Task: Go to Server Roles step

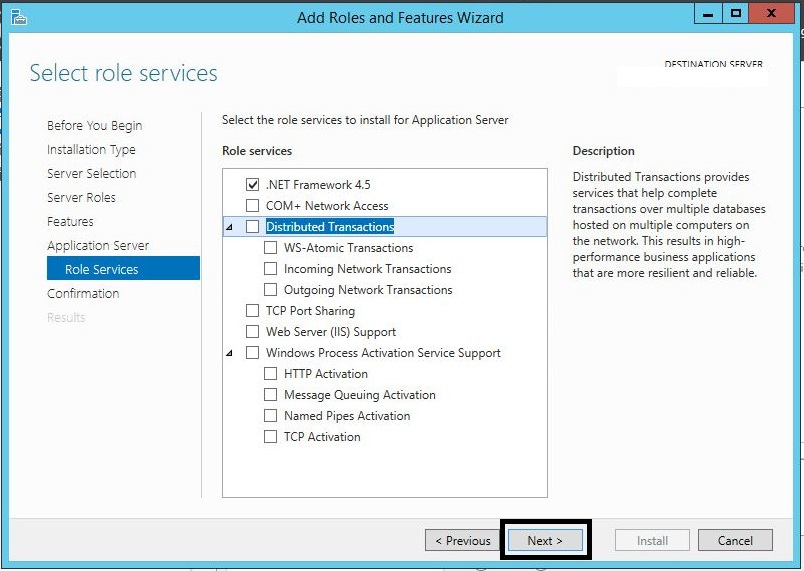Action: point(81,198)
